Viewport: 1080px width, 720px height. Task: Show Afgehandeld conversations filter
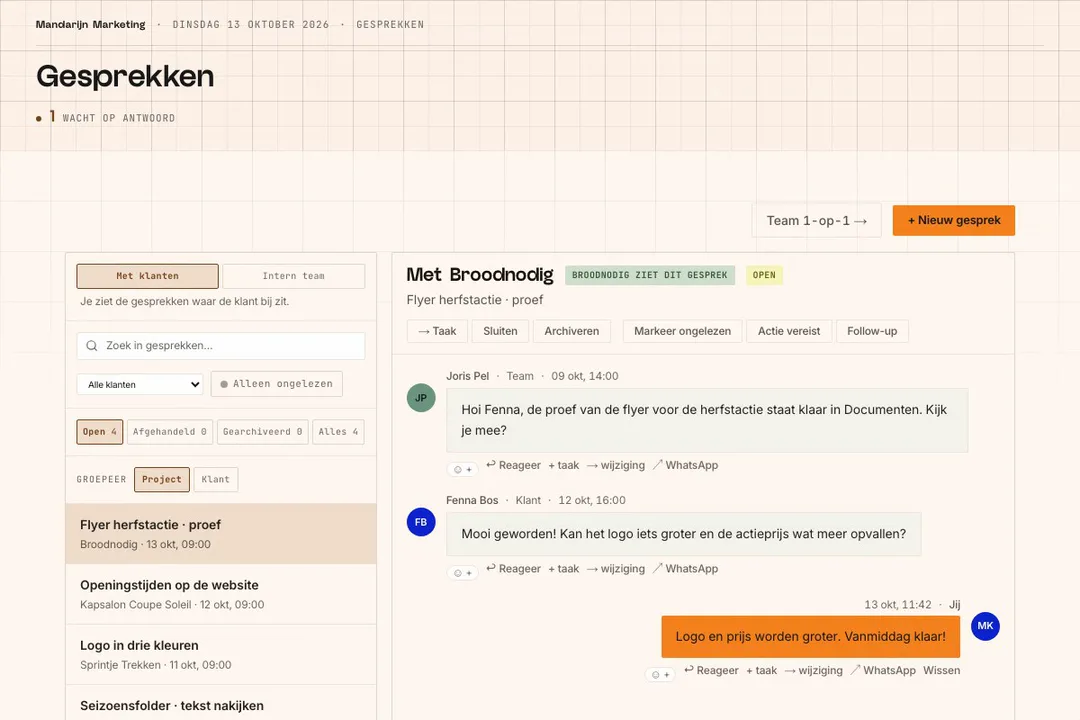pyautogui.click(x=169, y=432)
